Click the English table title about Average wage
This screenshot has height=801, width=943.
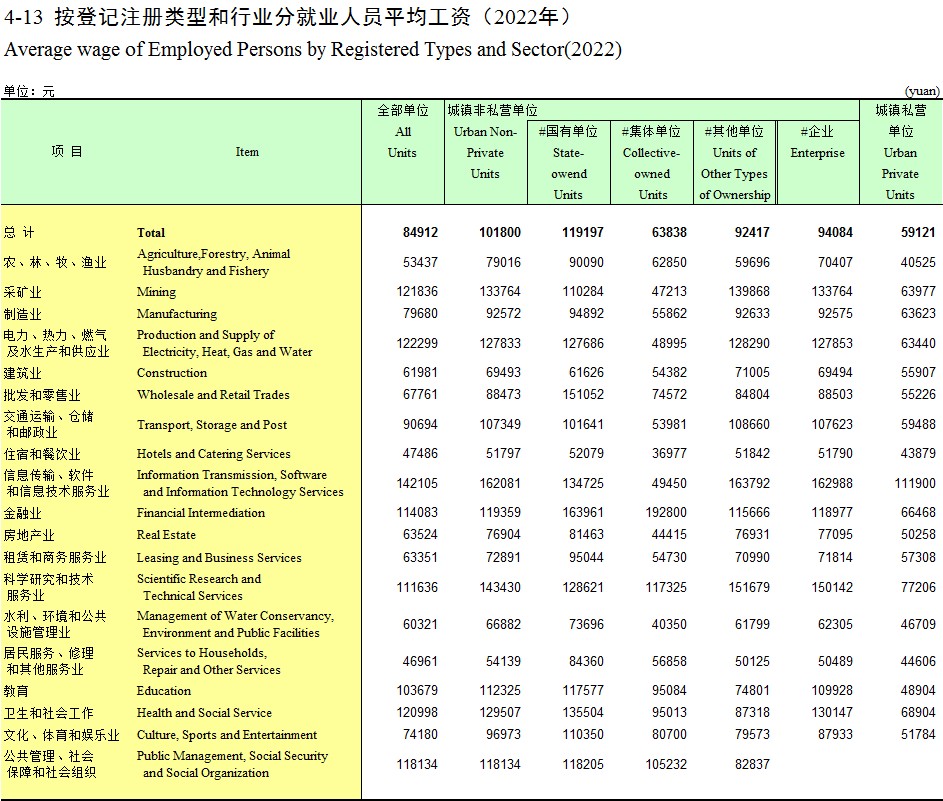coord(313,49)
